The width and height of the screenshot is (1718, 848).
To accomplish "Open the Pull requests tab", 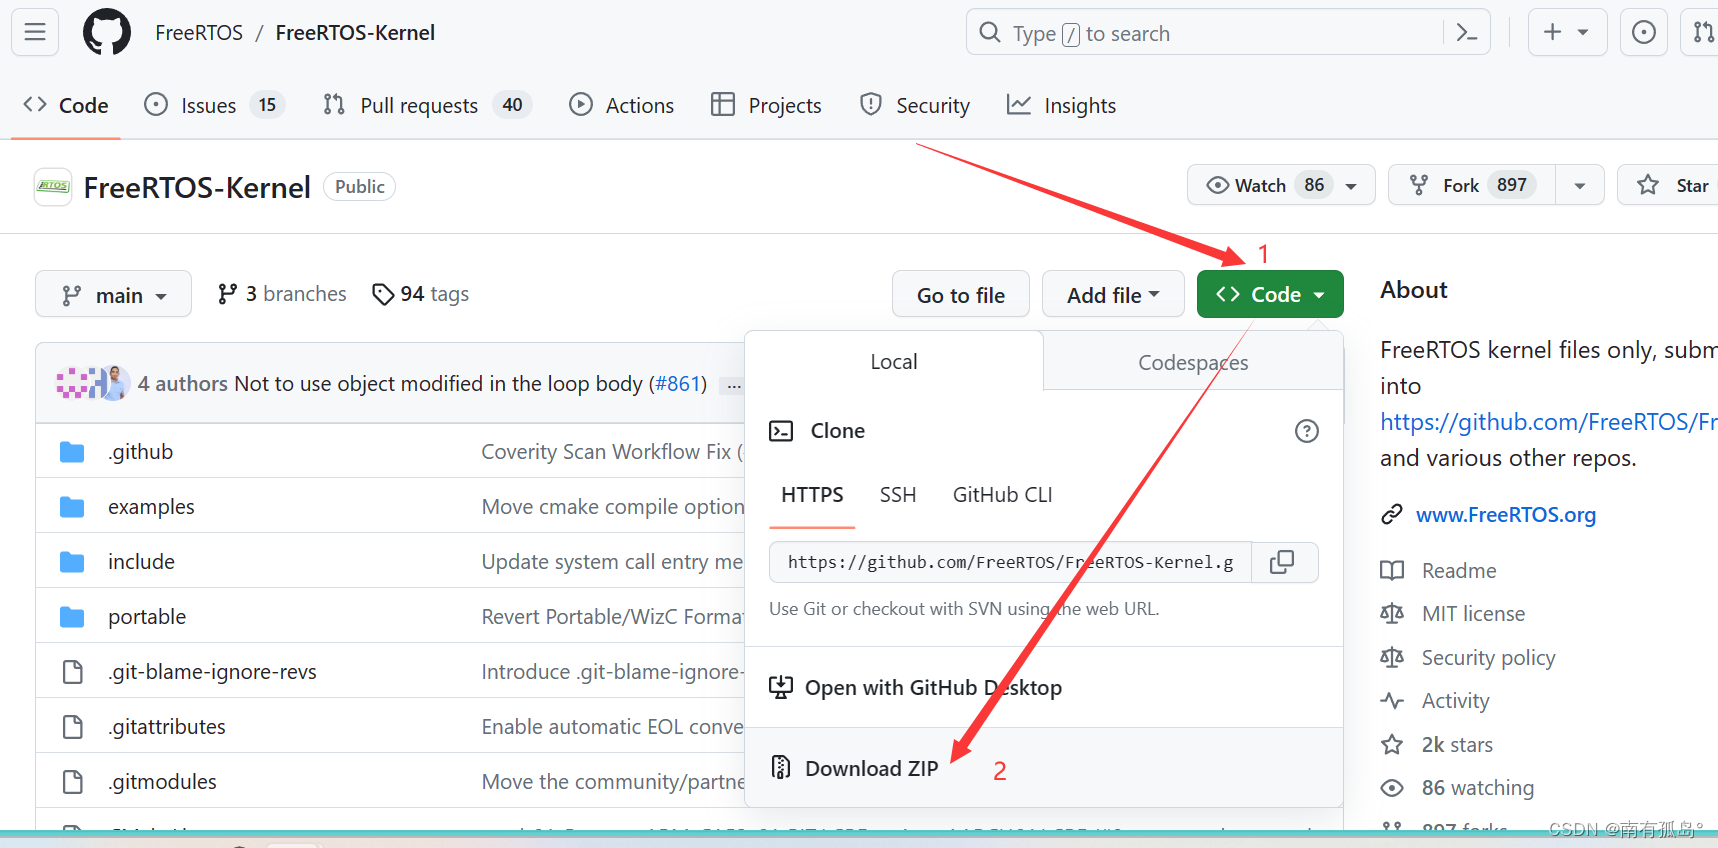I will click(427, 105).
